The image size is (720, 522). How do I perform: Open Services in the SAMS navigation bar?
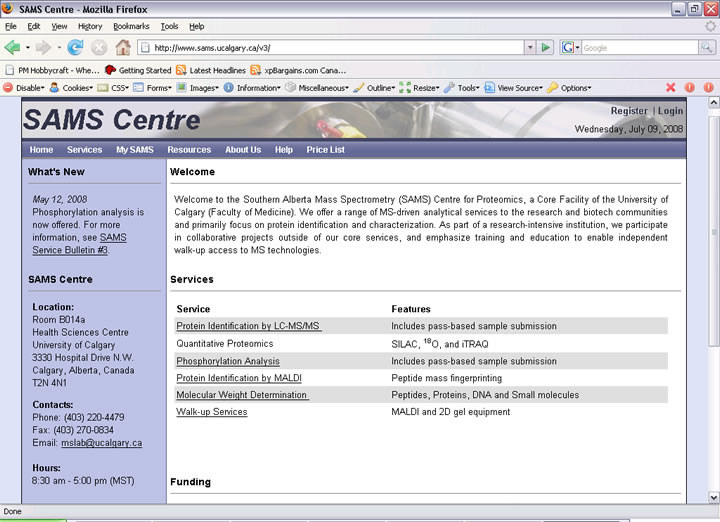pyautogui.click(x=84, y=150)
